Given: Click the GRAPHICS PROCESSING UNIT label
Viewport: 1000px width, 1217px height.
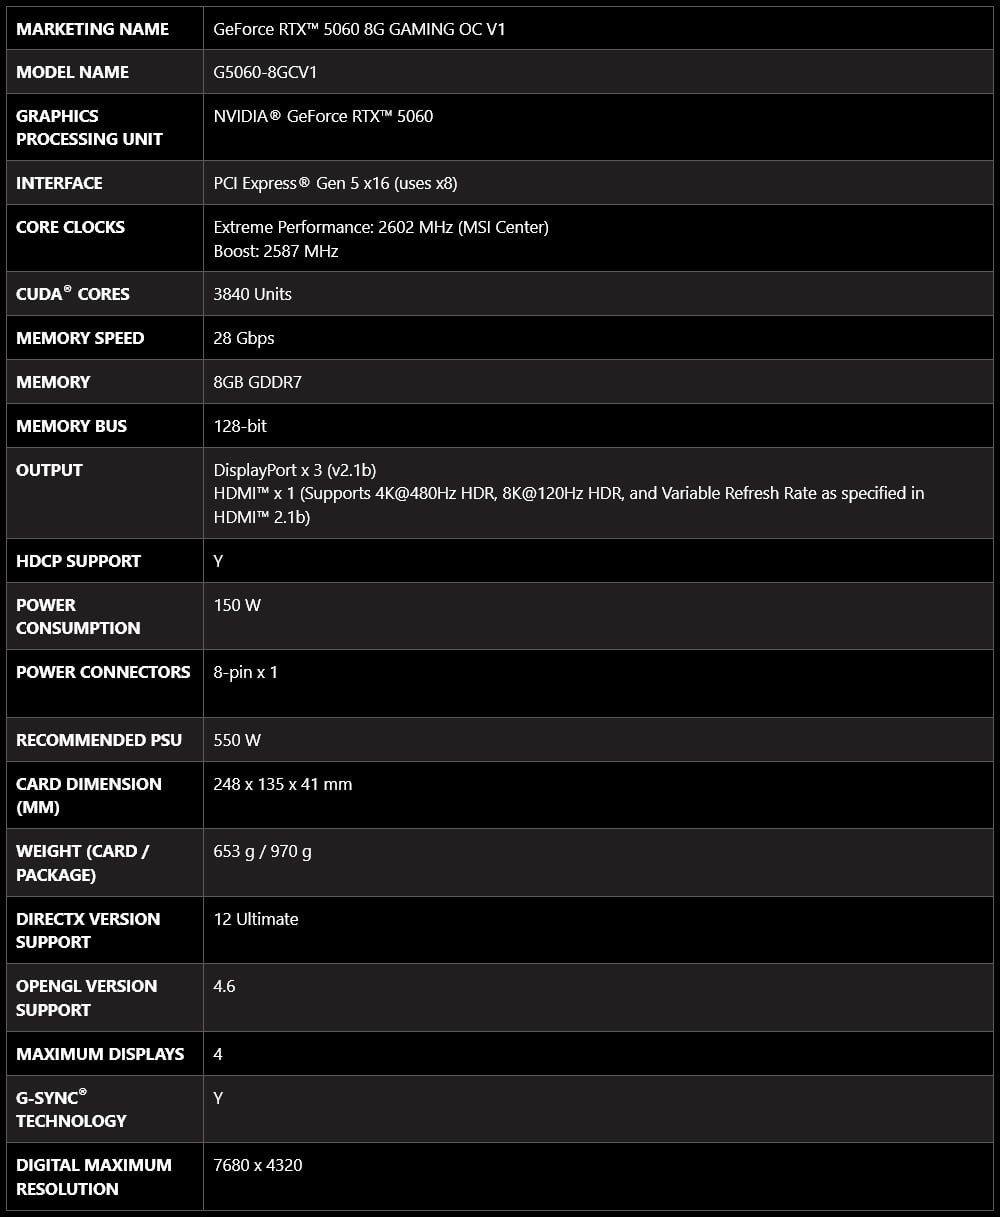Looking at the screenshot, I should 89,127.
